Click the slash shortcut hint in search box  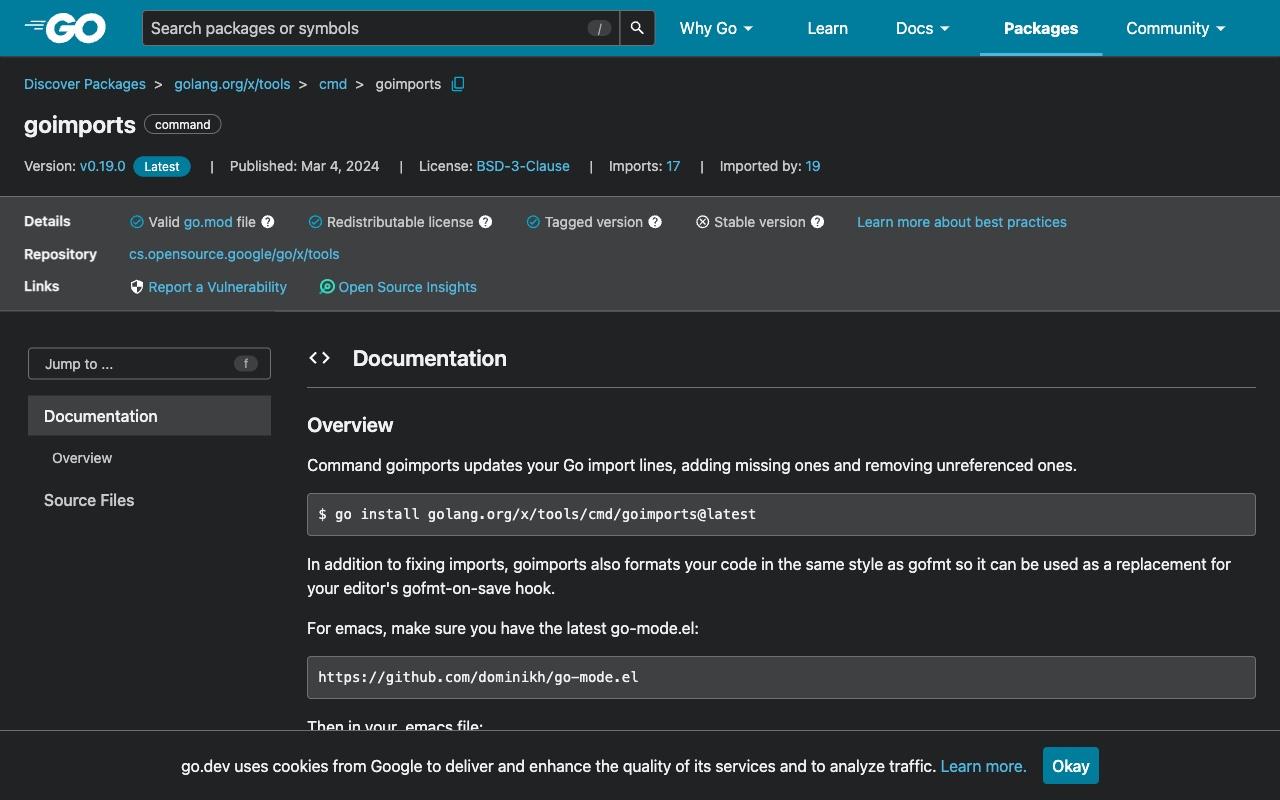[599, 29]
